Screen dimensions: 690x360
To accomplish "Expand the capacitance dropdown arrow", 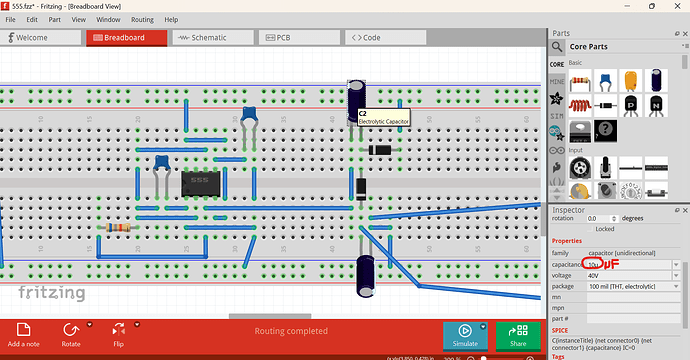I will coord(676,264).
